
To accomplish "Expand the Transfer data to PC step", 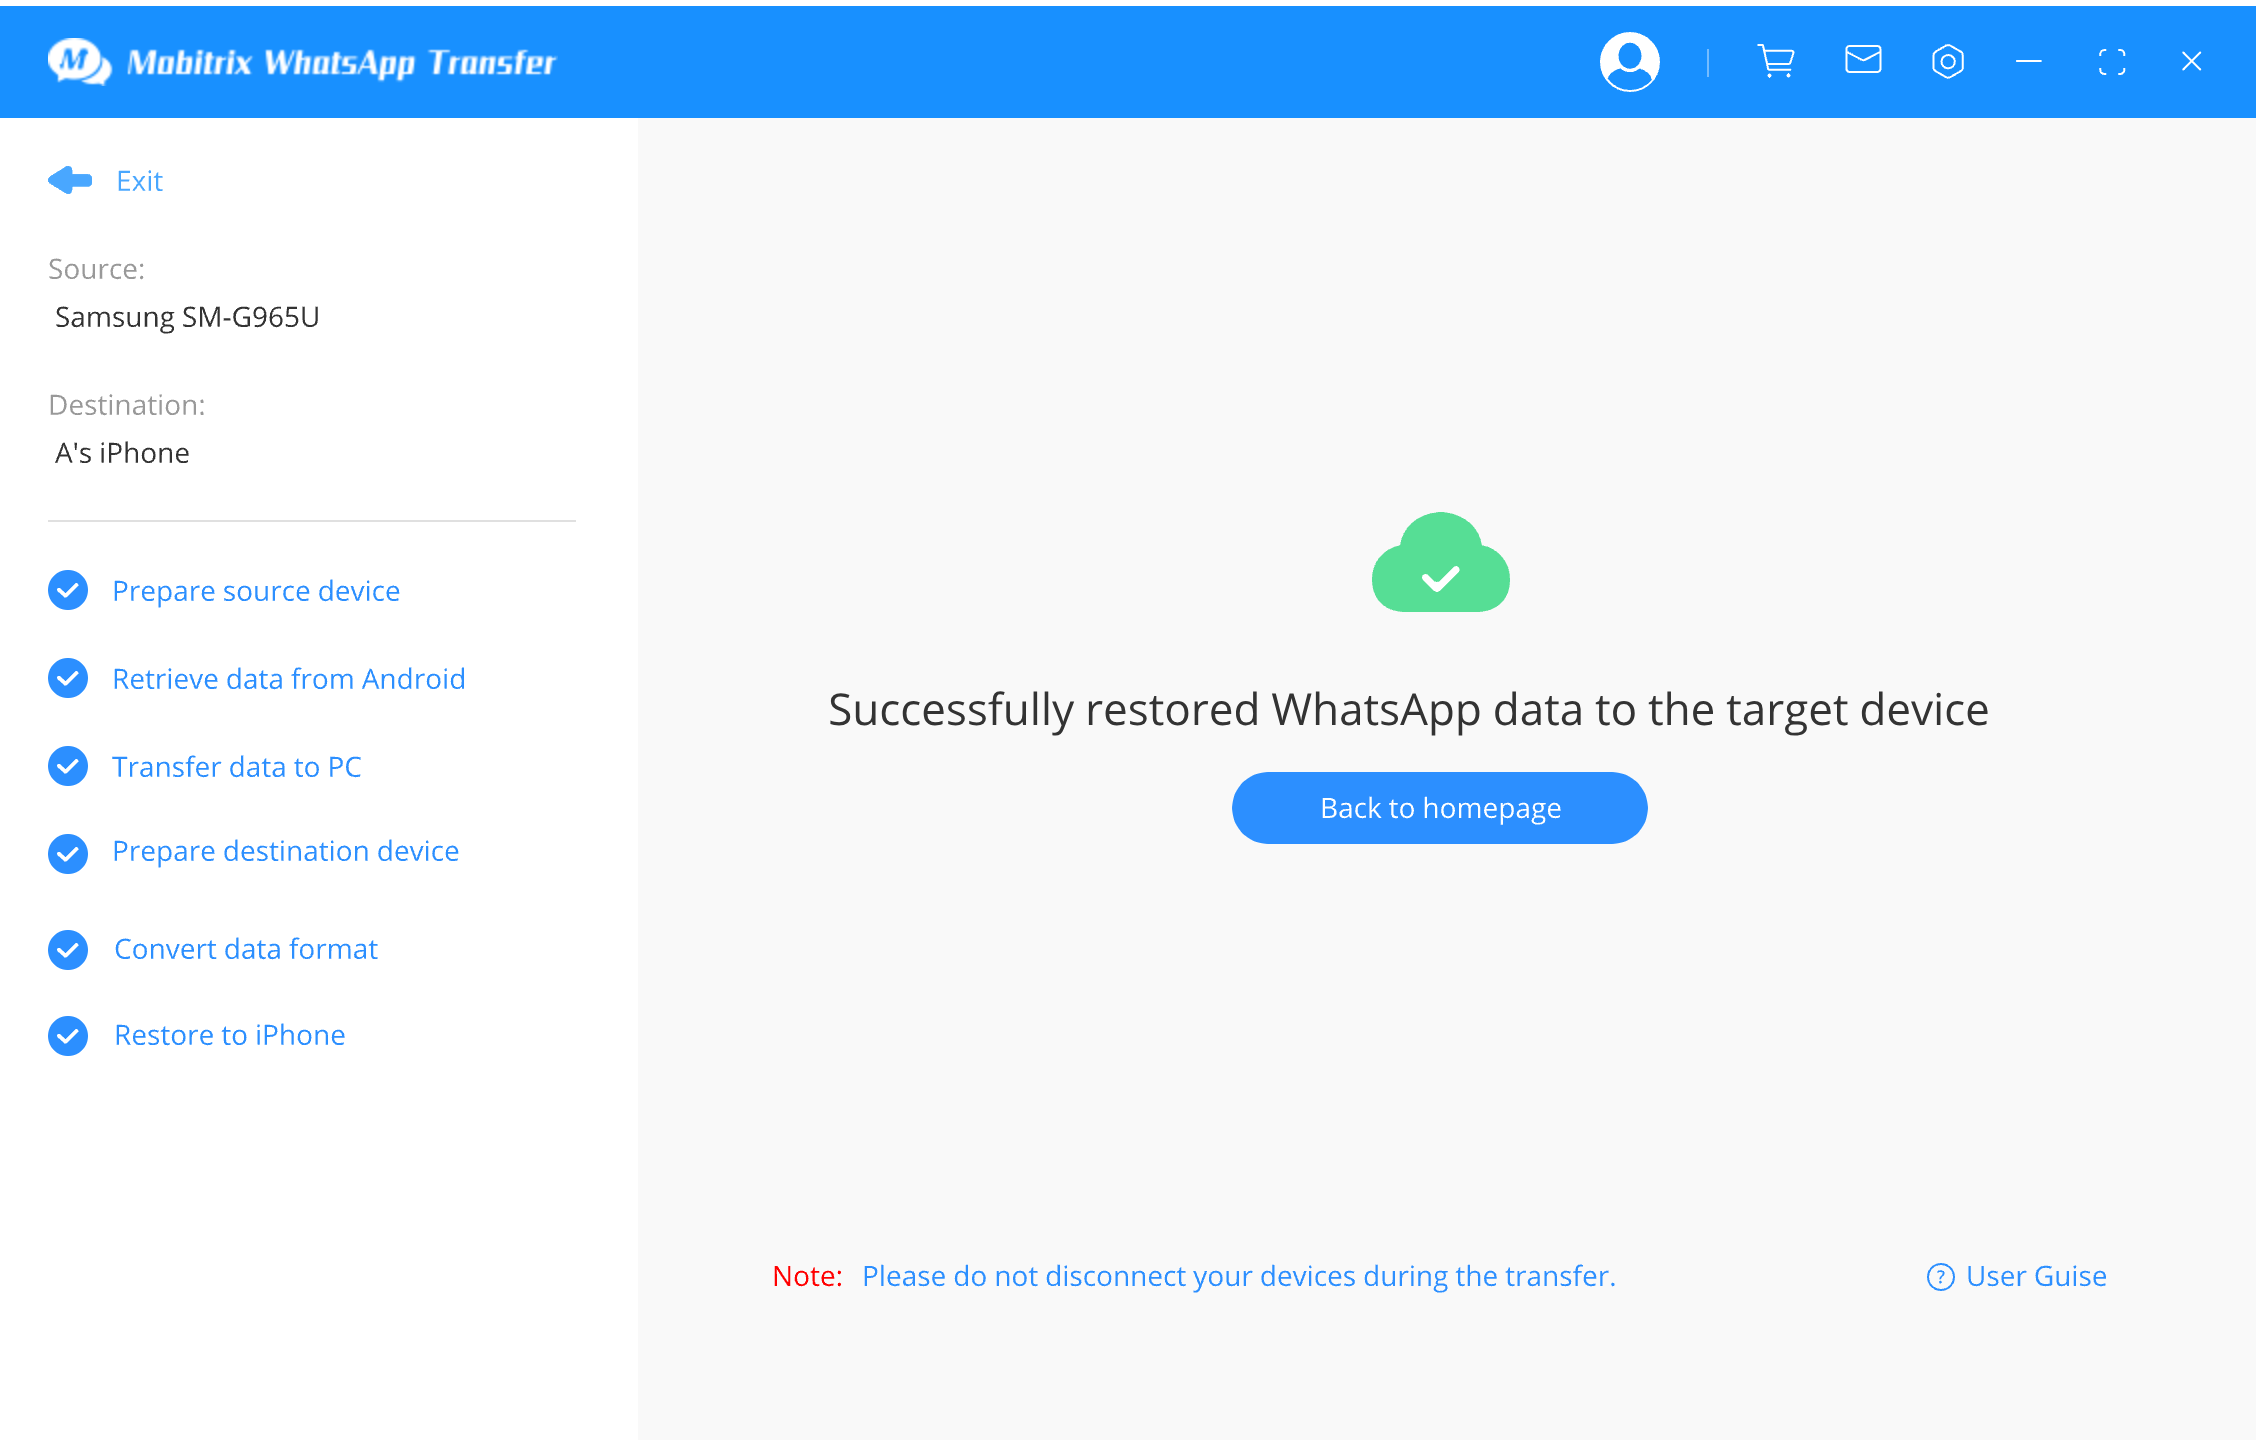I will pyautogui.click(x=238, y=763).
